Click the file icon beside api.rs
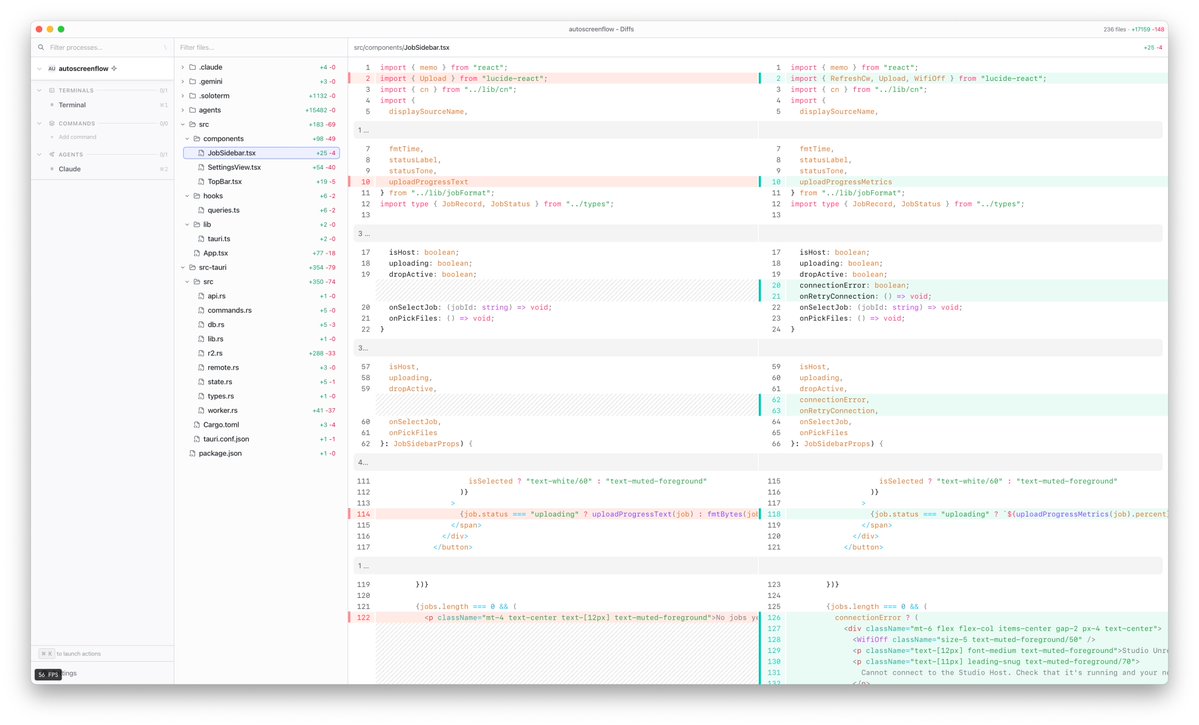Screen dimensions: 1199x725 pos(201,296)
